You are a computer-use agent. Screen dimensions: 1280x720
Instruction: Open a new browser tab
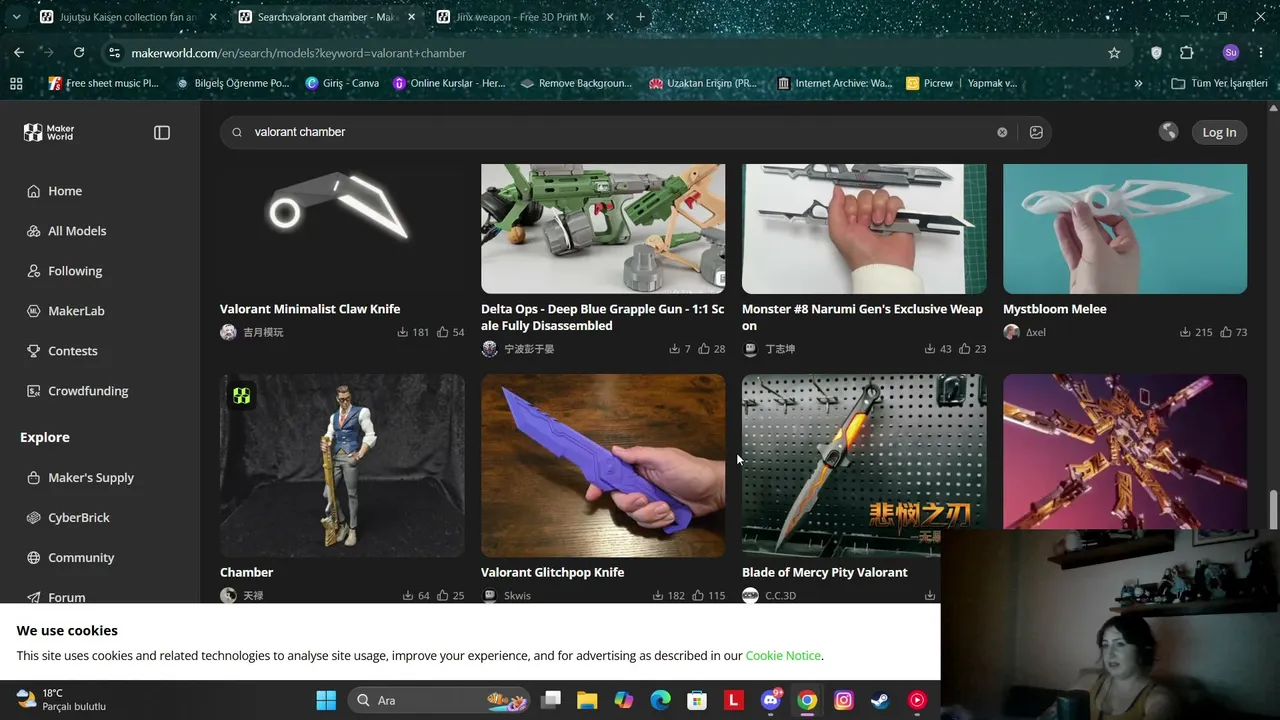click(641, 17)
